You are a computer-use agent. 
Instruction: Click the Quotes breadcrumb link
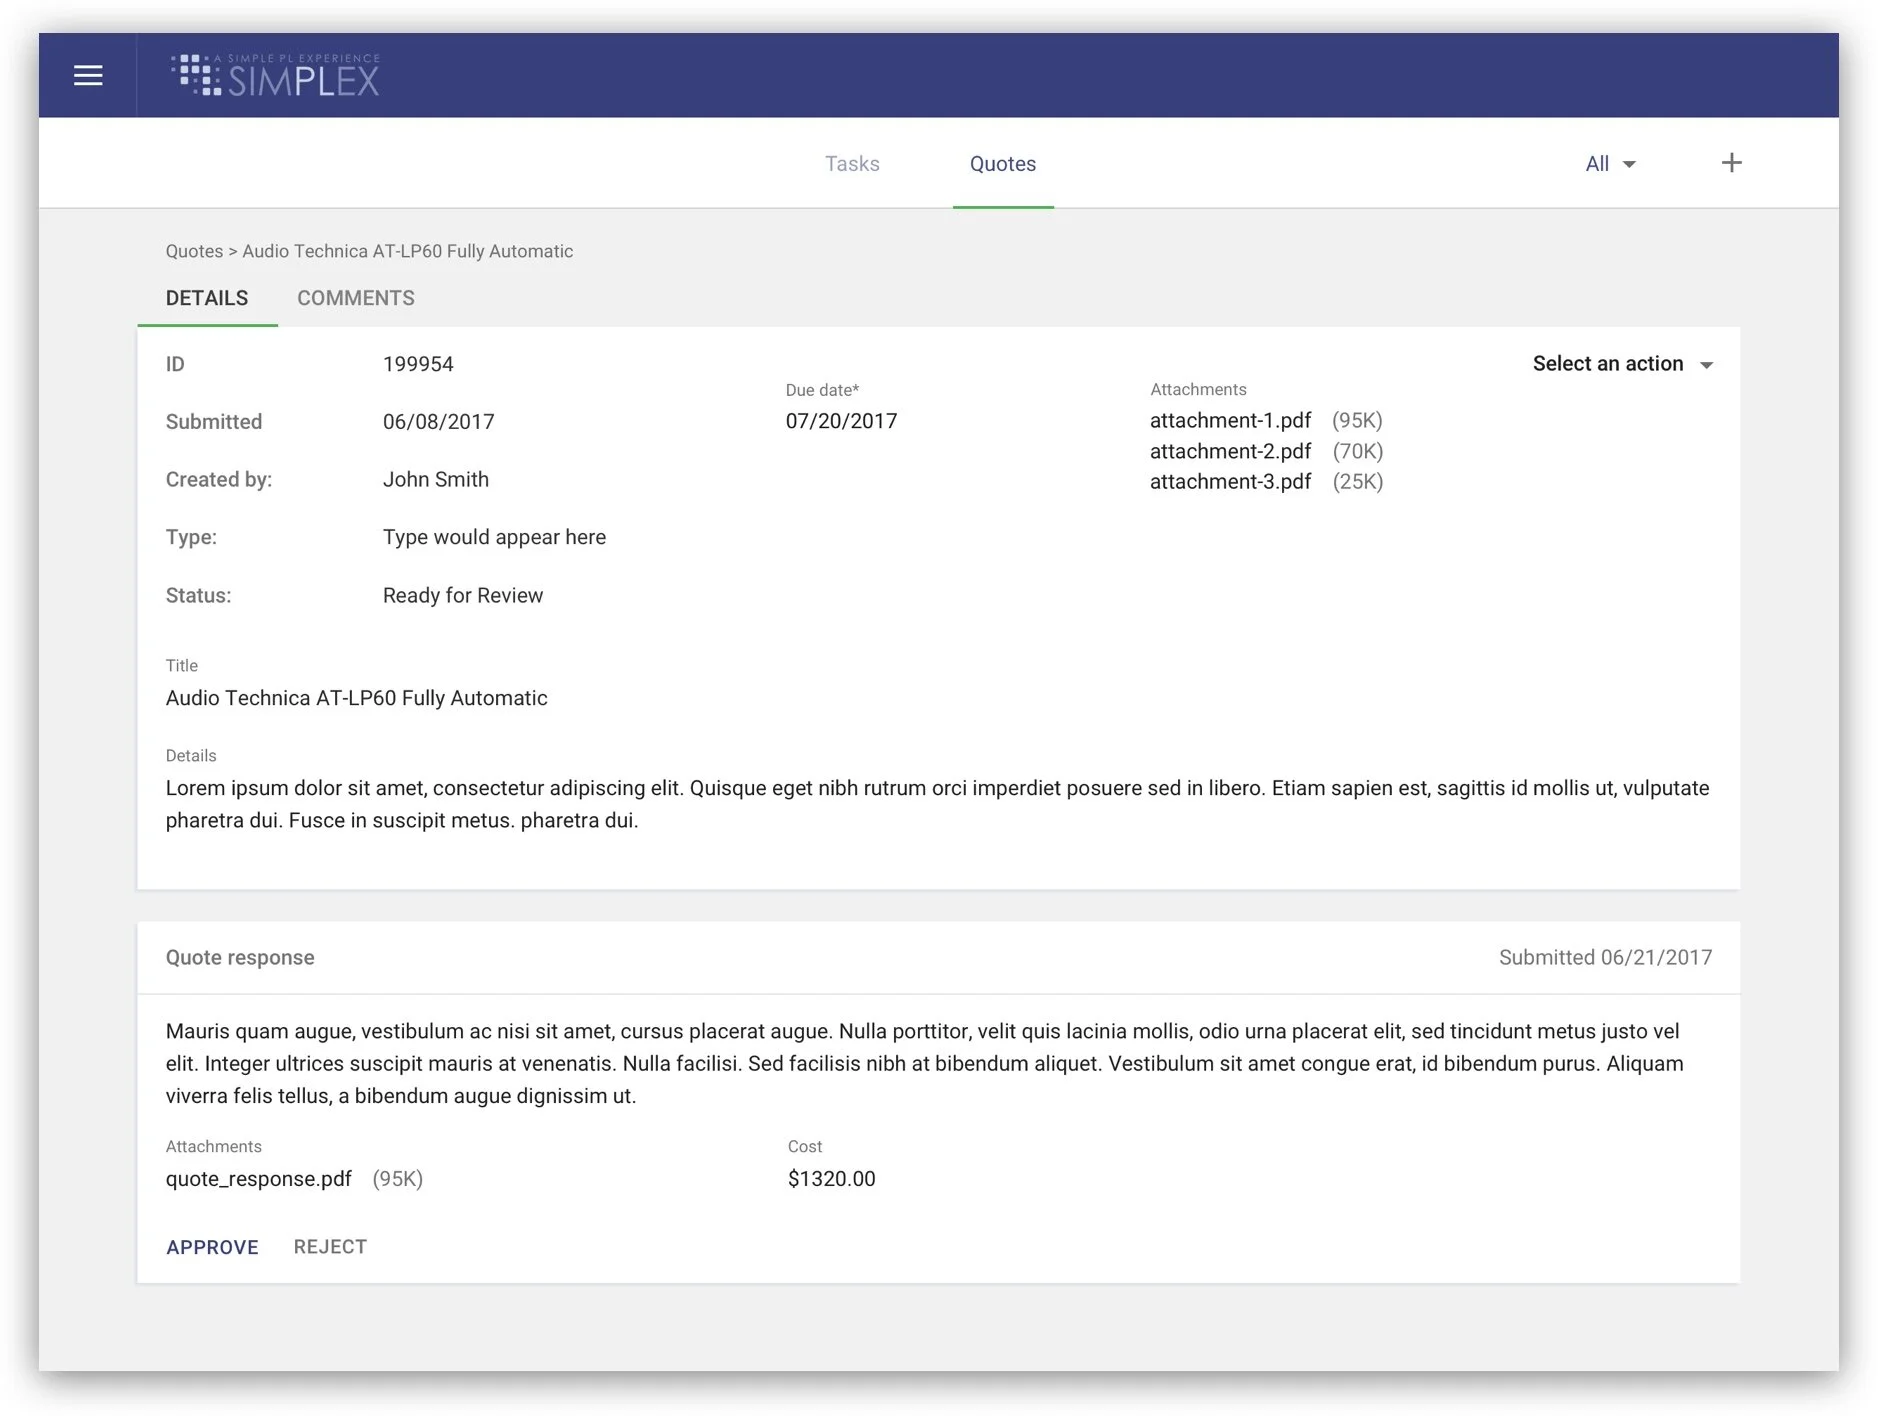(x=194, y=251)
